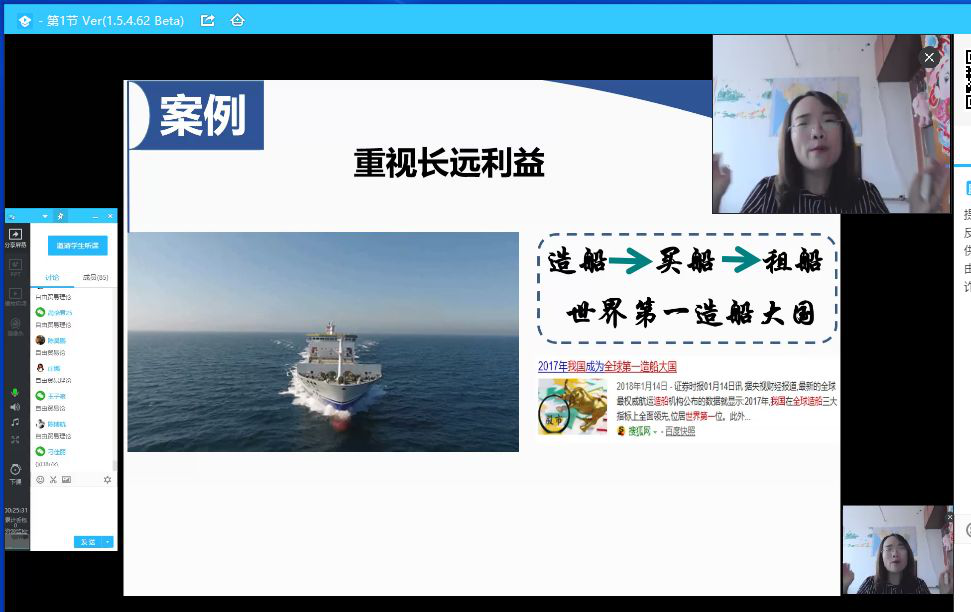Expand the dropdown arrow next to 发送
Viewport: 971px width, 612px height.
[x=108, y=542]
